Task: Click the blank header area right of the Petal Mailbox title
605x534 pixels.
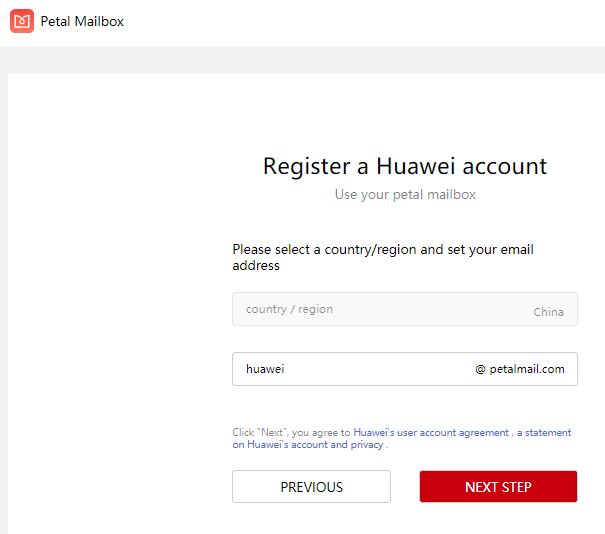Action: point(363,22)
